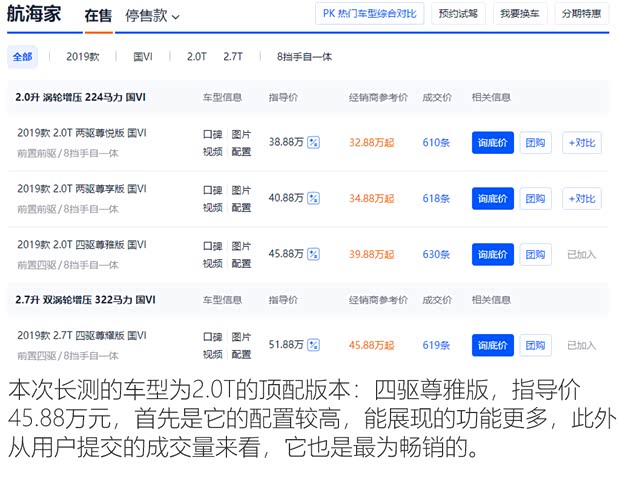Open price calculator icon next to 51.88万
Viewport: 620px width, 479px height.
pyautogui.click(x=314, y=345)
